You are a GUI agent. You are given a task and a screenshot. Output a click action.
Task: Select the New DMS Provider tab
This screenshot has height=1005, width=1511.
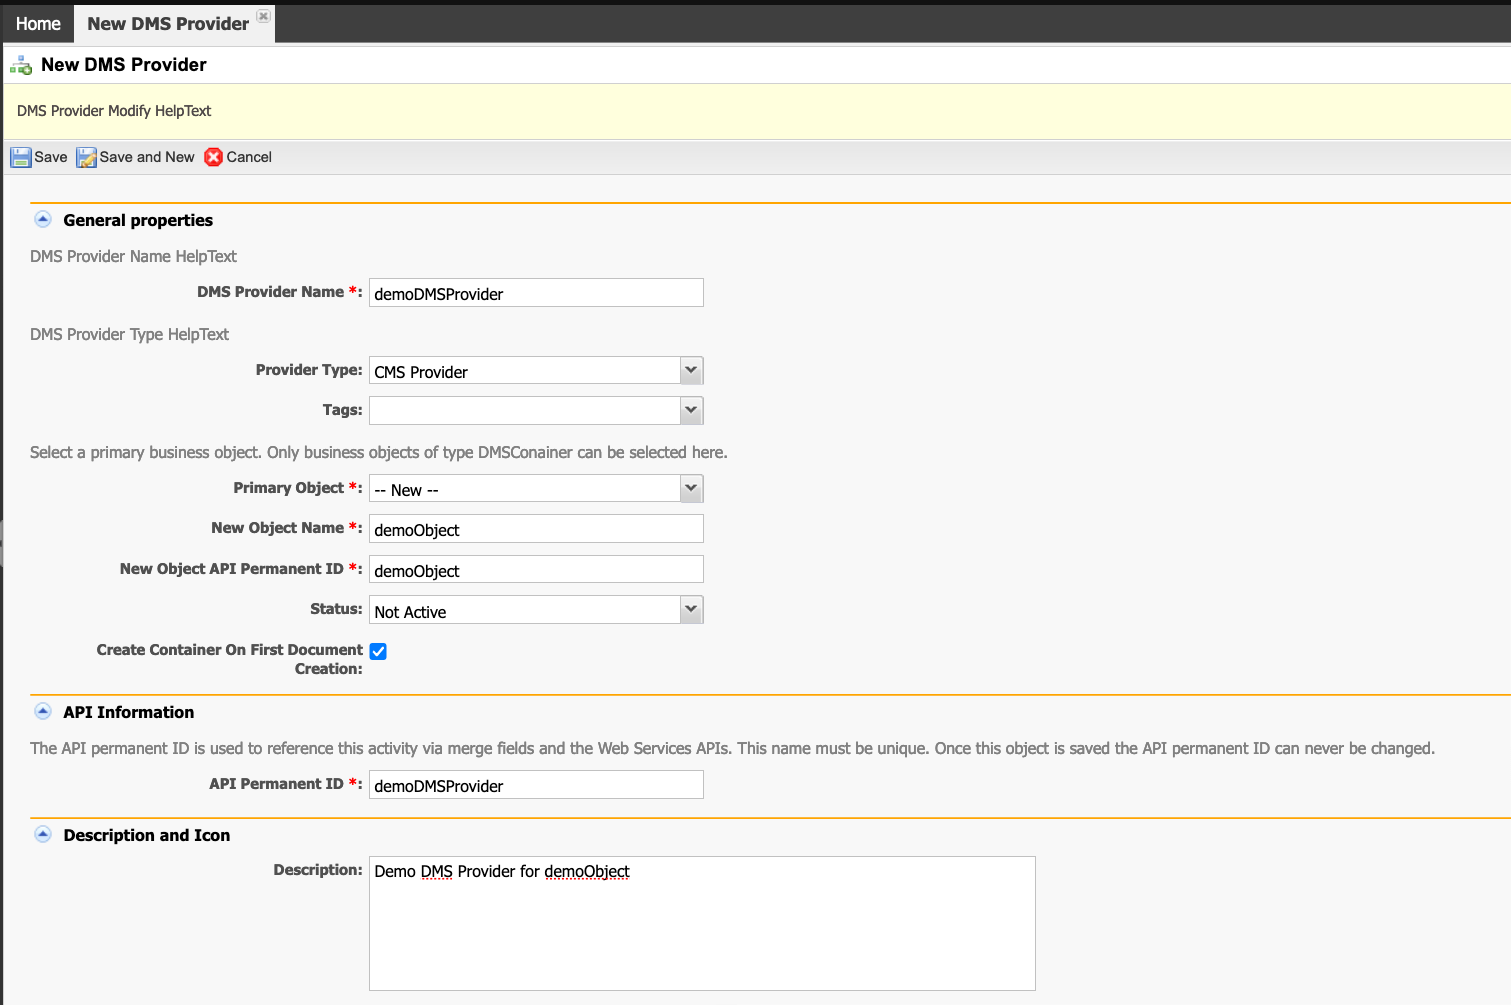pyautogui.click(x=168, y=23)
